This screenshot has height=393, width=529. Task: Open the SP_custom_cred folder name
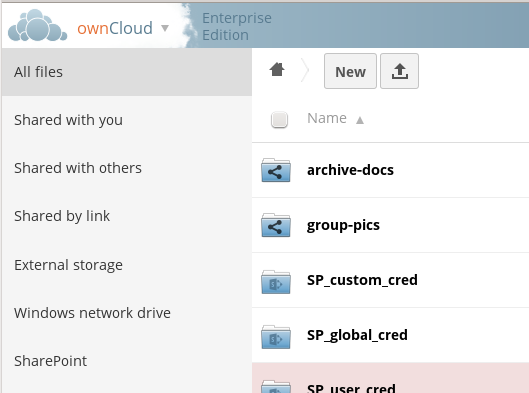point(362,280)
